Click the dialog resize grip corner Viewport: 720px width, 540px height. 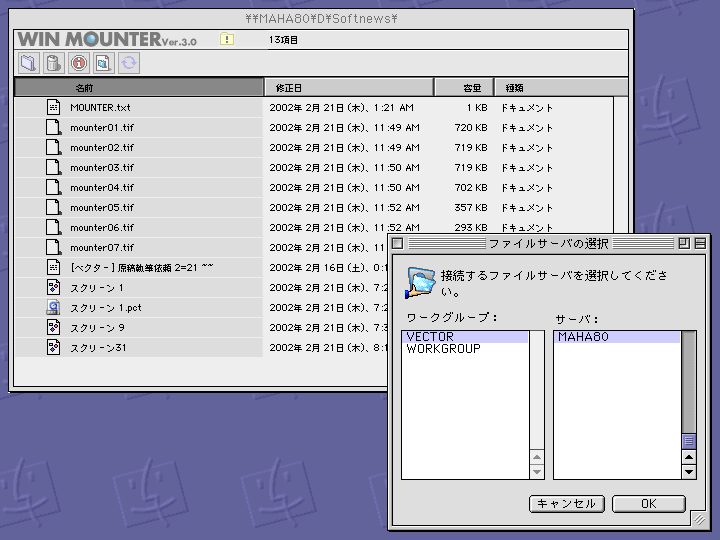[699, 519]
